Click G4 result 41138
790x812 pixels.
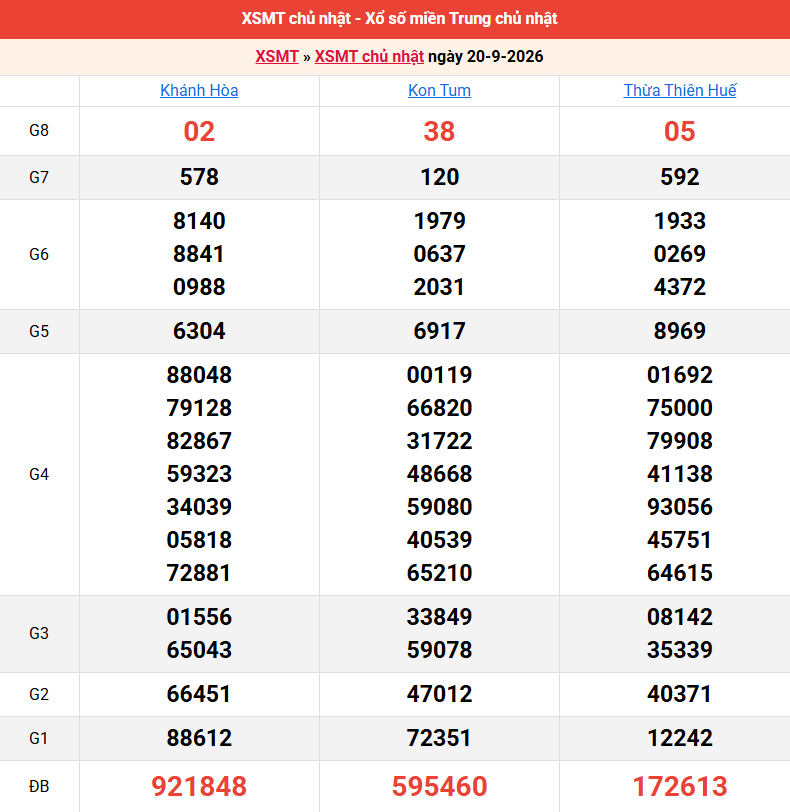click(680, 474)
